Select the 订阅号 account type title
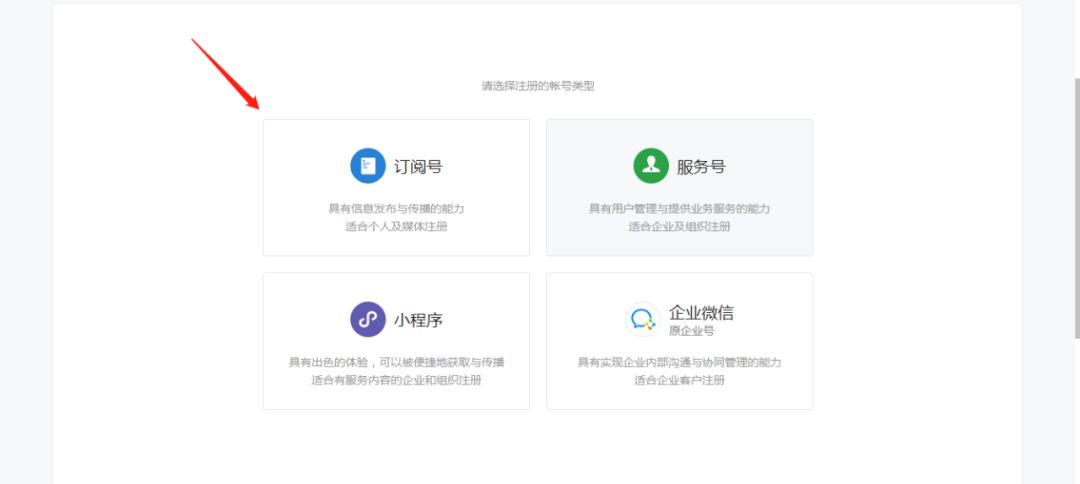This screenshot has height=484, width=1080. 418,167
